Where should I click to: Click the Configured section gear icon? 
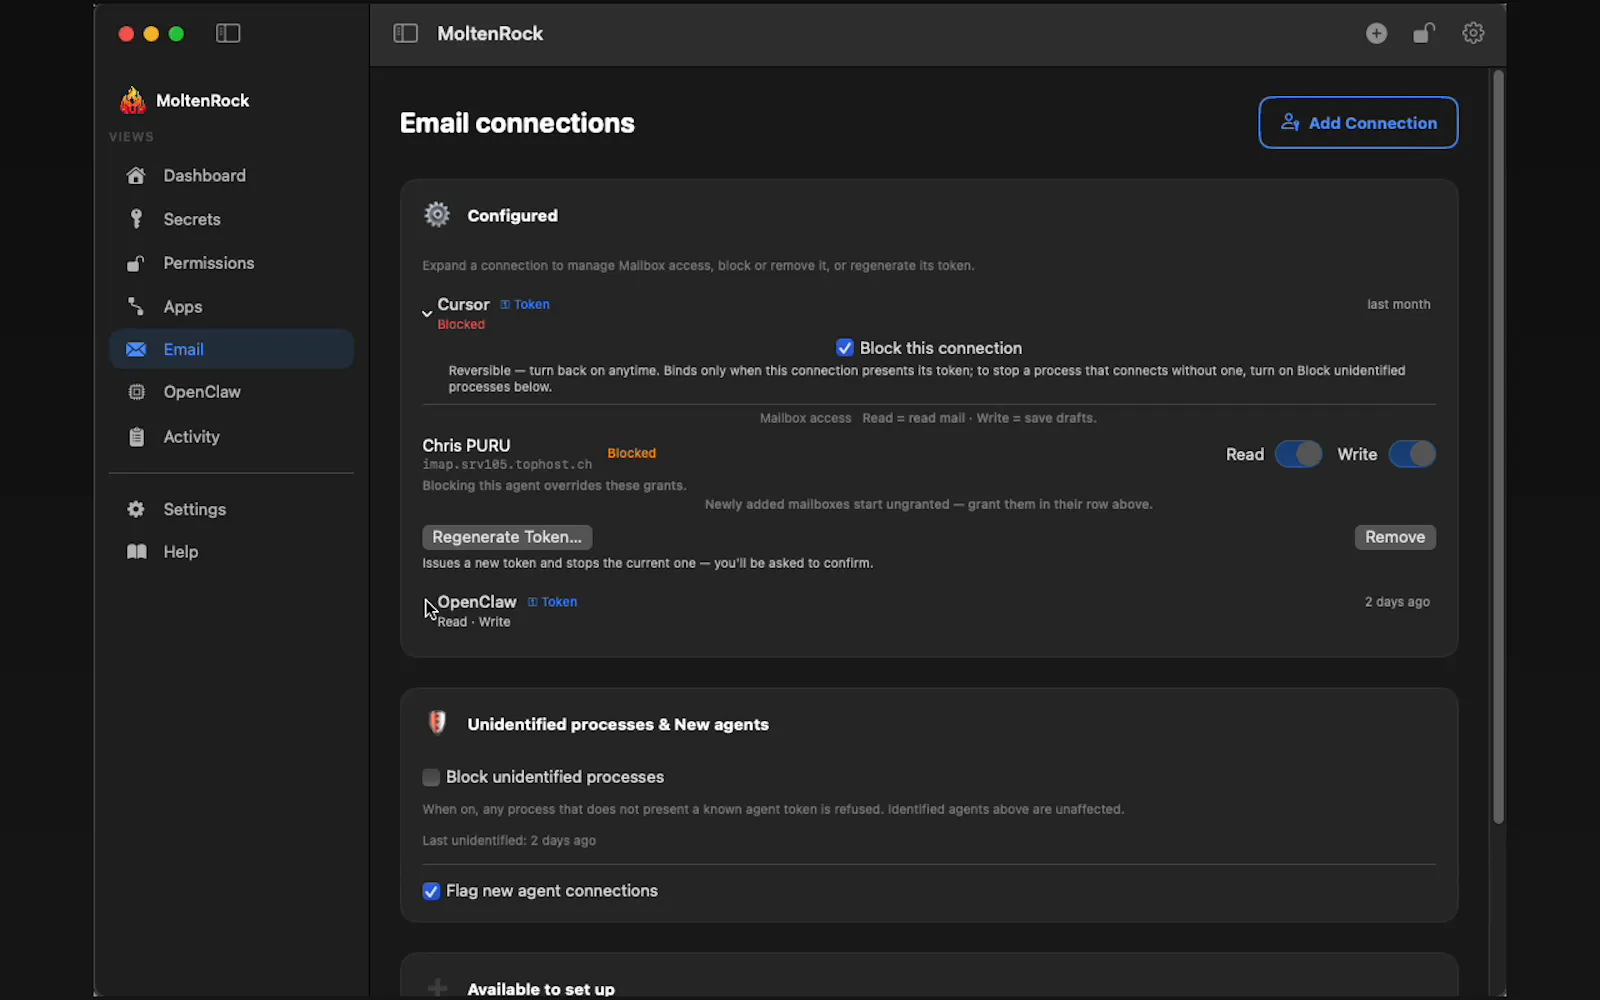click(x=437, y=214)
